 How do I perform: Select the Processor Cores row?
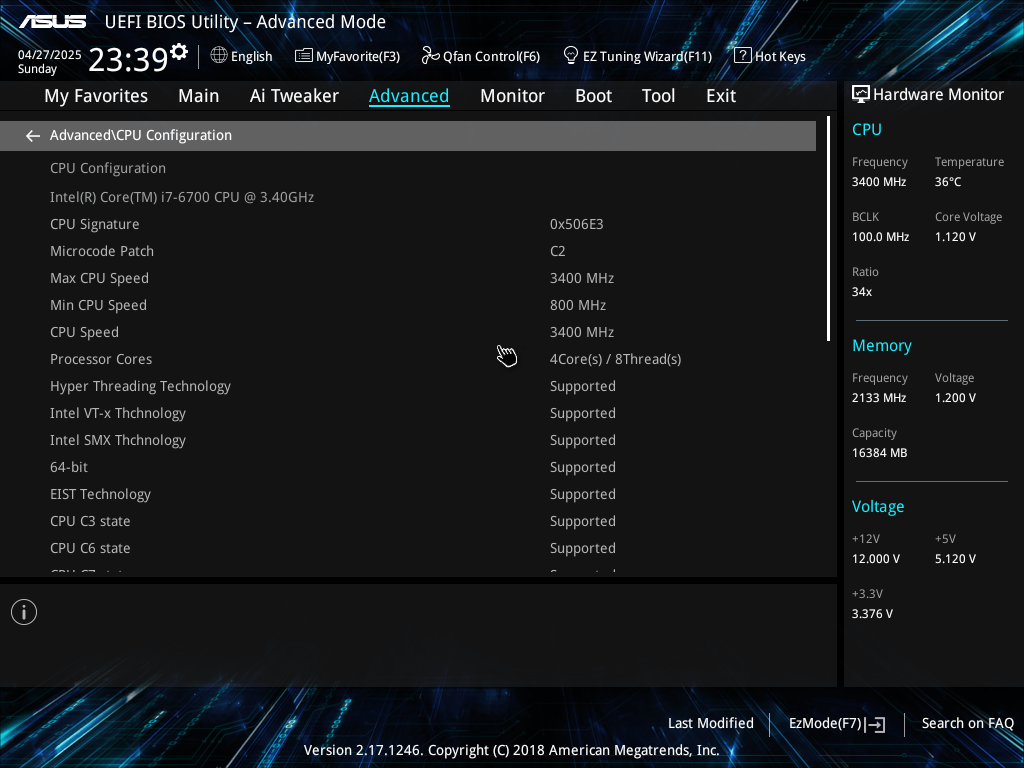coord(408,359)
